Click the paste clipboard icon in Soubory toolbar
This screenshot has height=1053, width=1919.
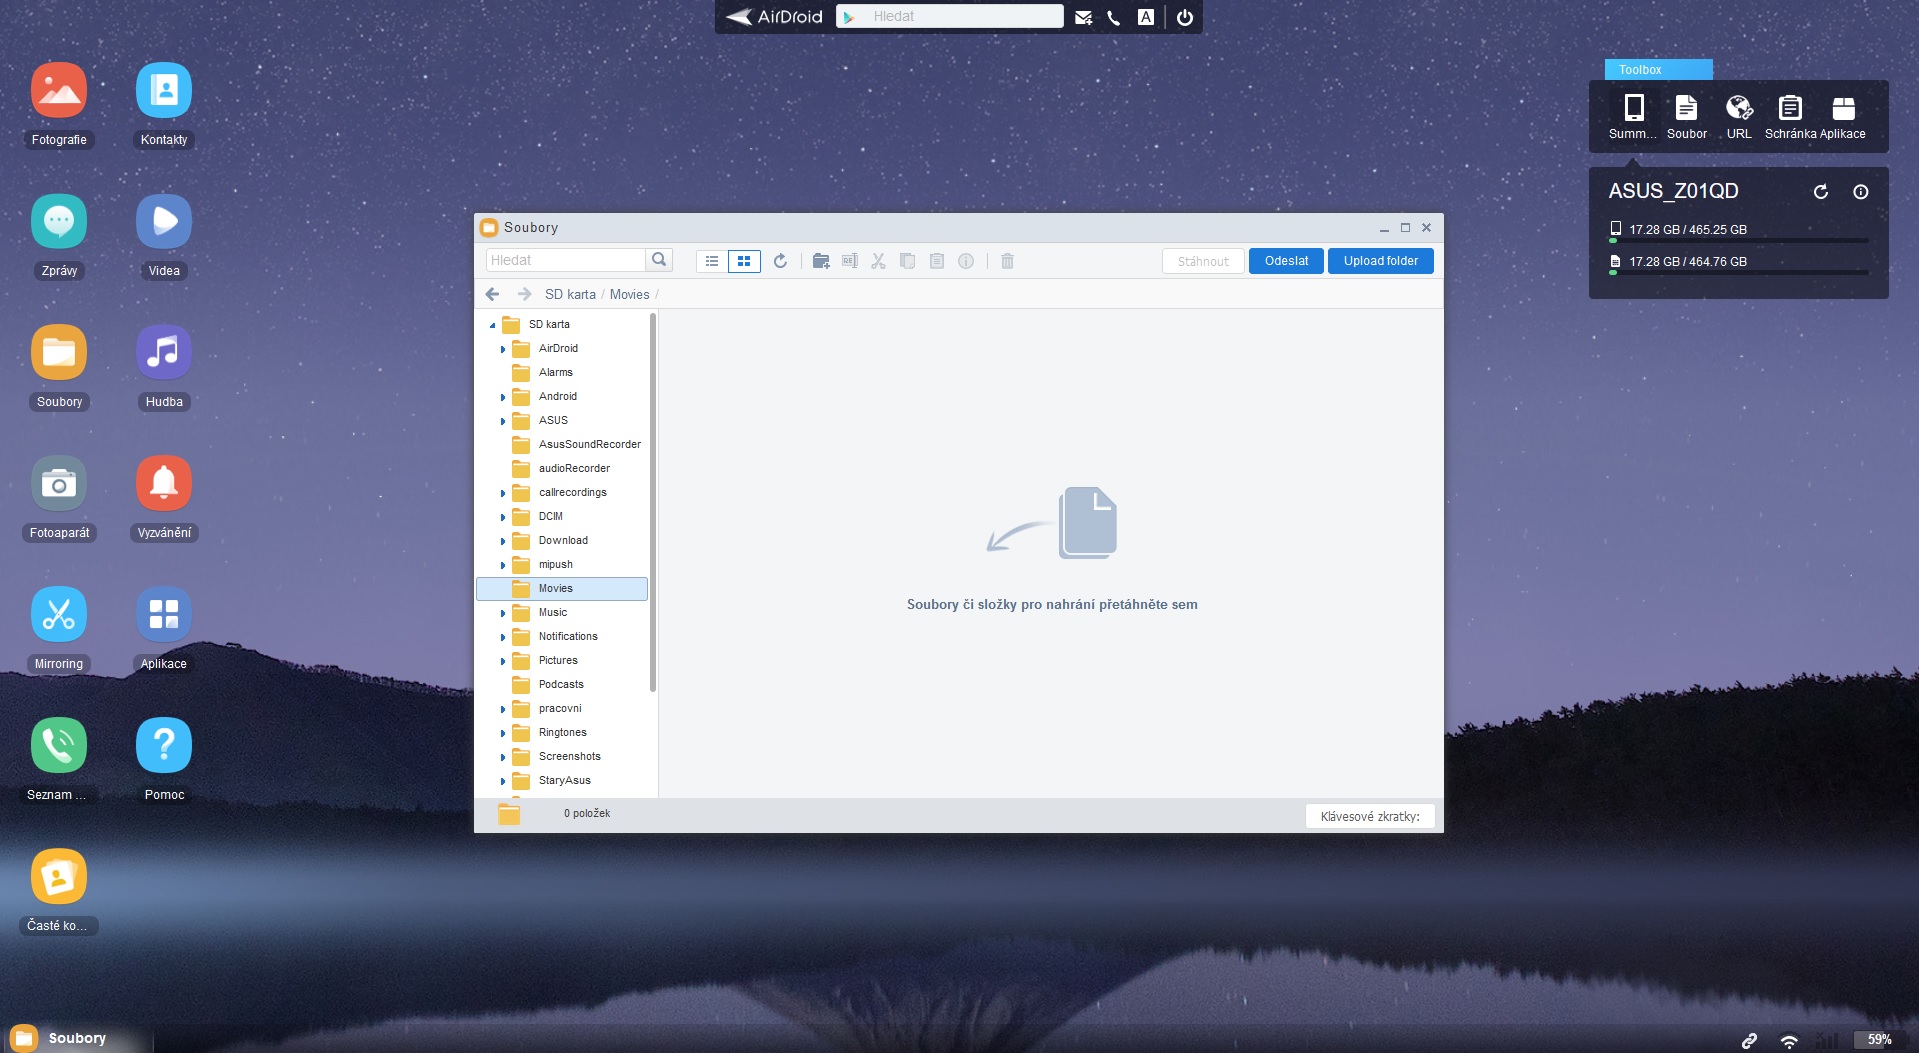pos(937,261)
